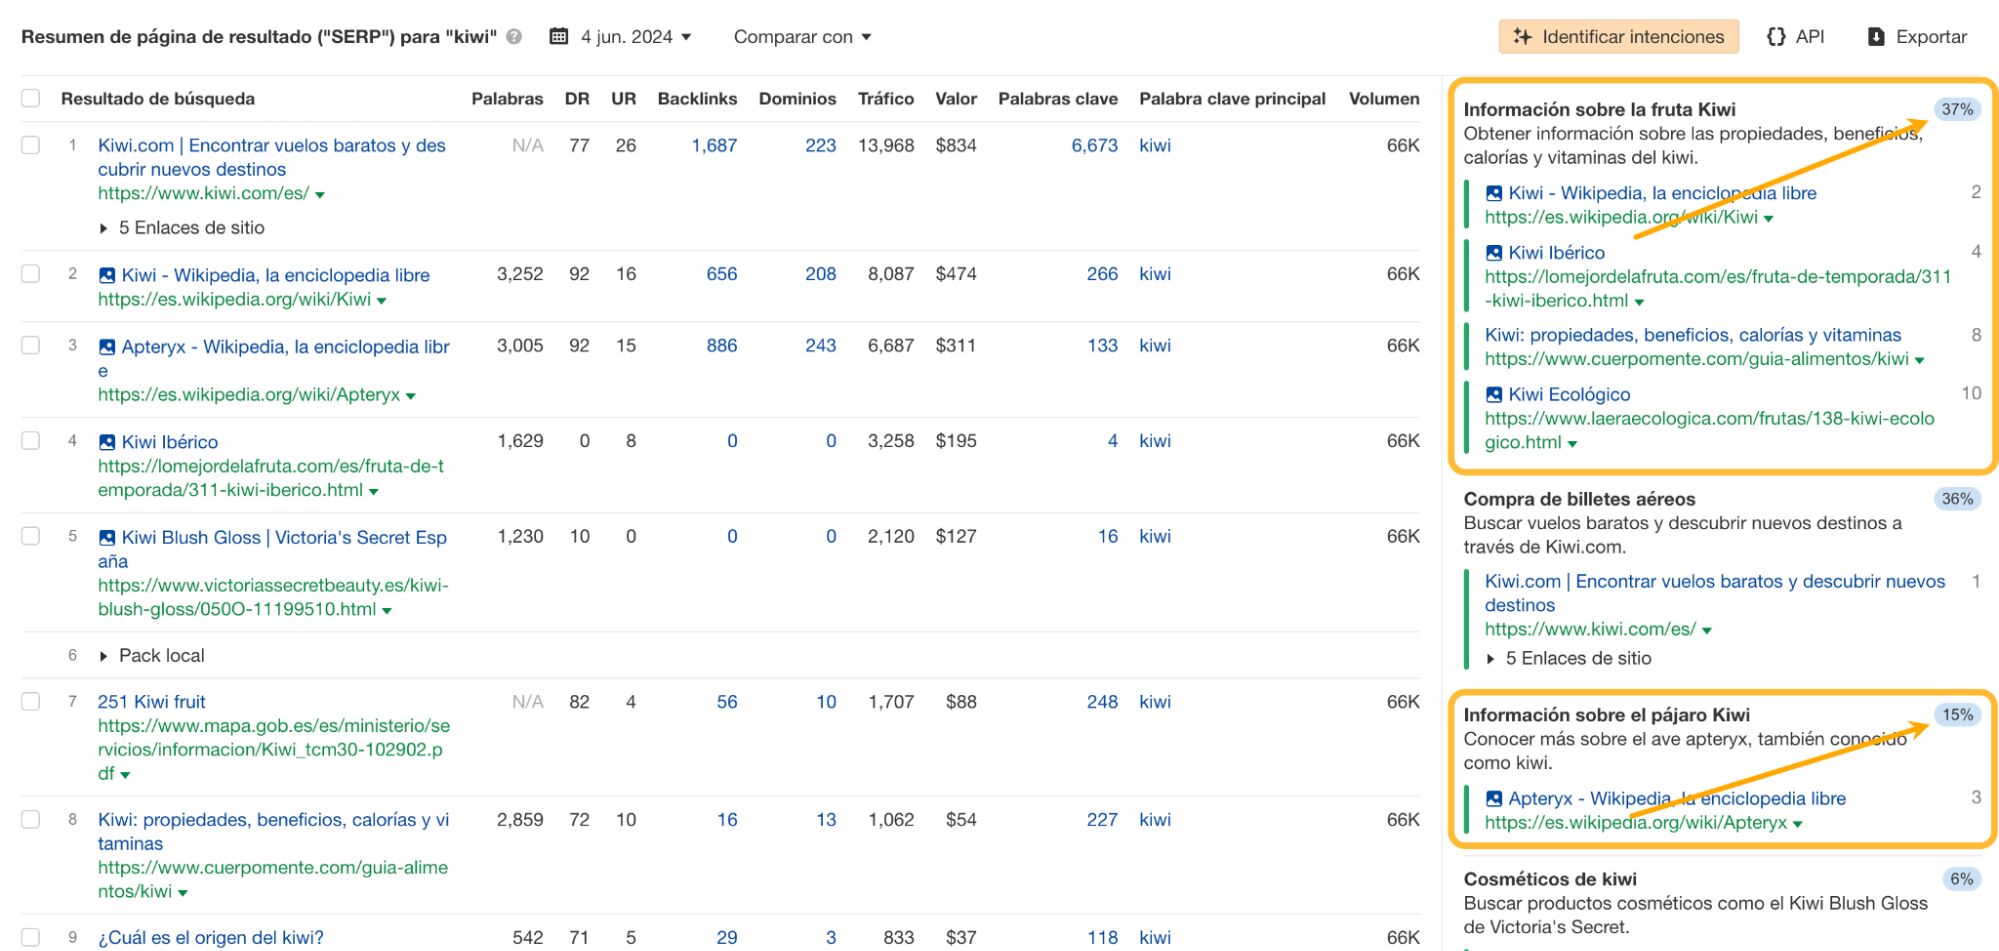Click dominios value 208 for Kiwi Wikipedia row
This screenshot has width=1999, height=951.
[821, 274]
